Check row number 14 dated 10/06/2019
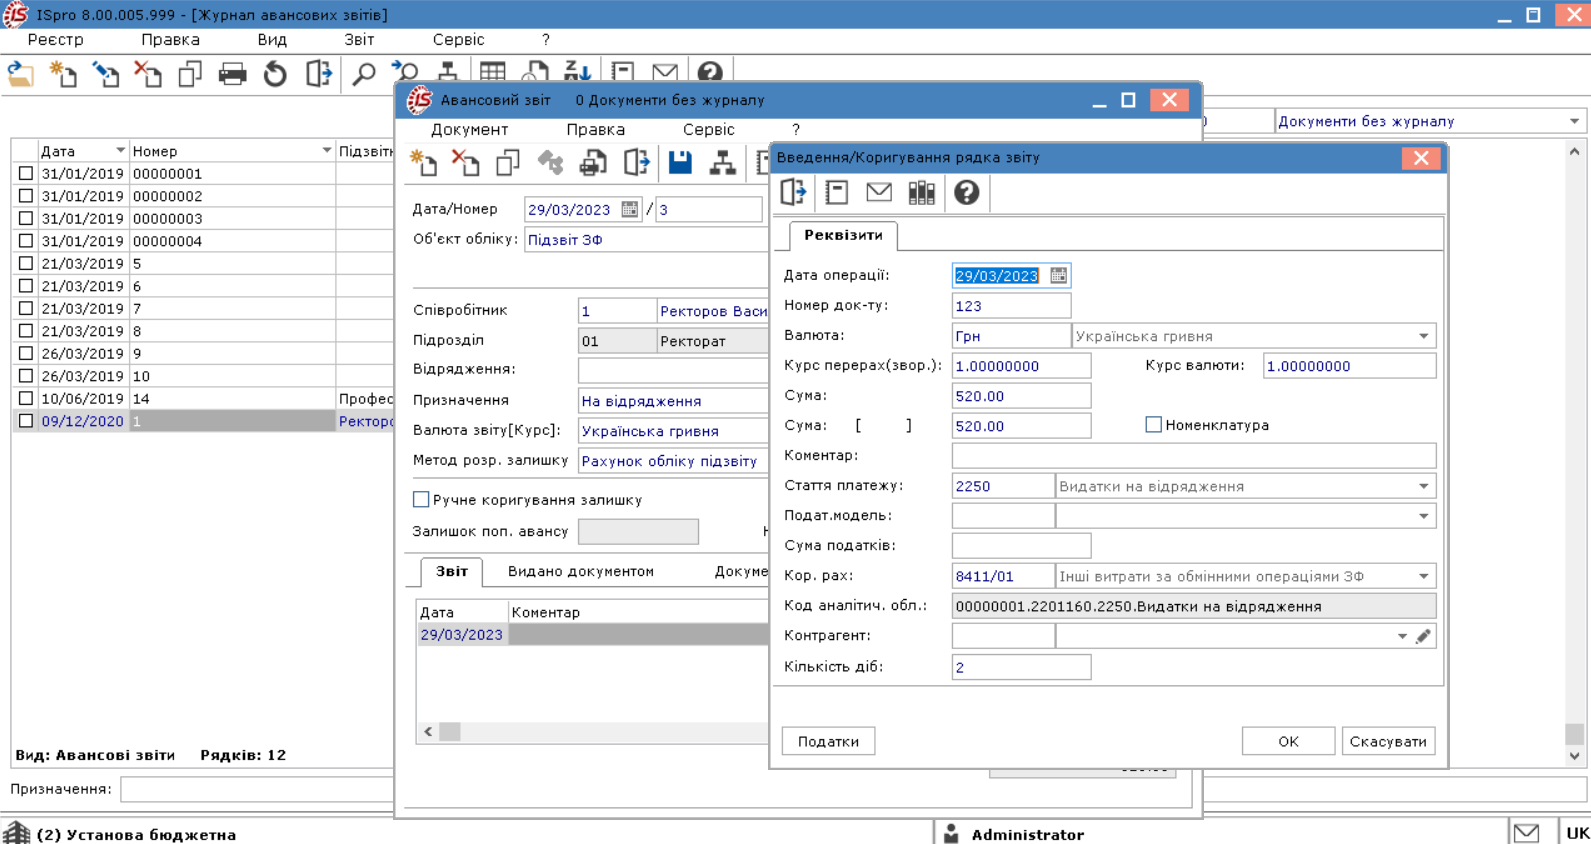The height and width of the screenshot is (844, 1591). coord(26,398)
